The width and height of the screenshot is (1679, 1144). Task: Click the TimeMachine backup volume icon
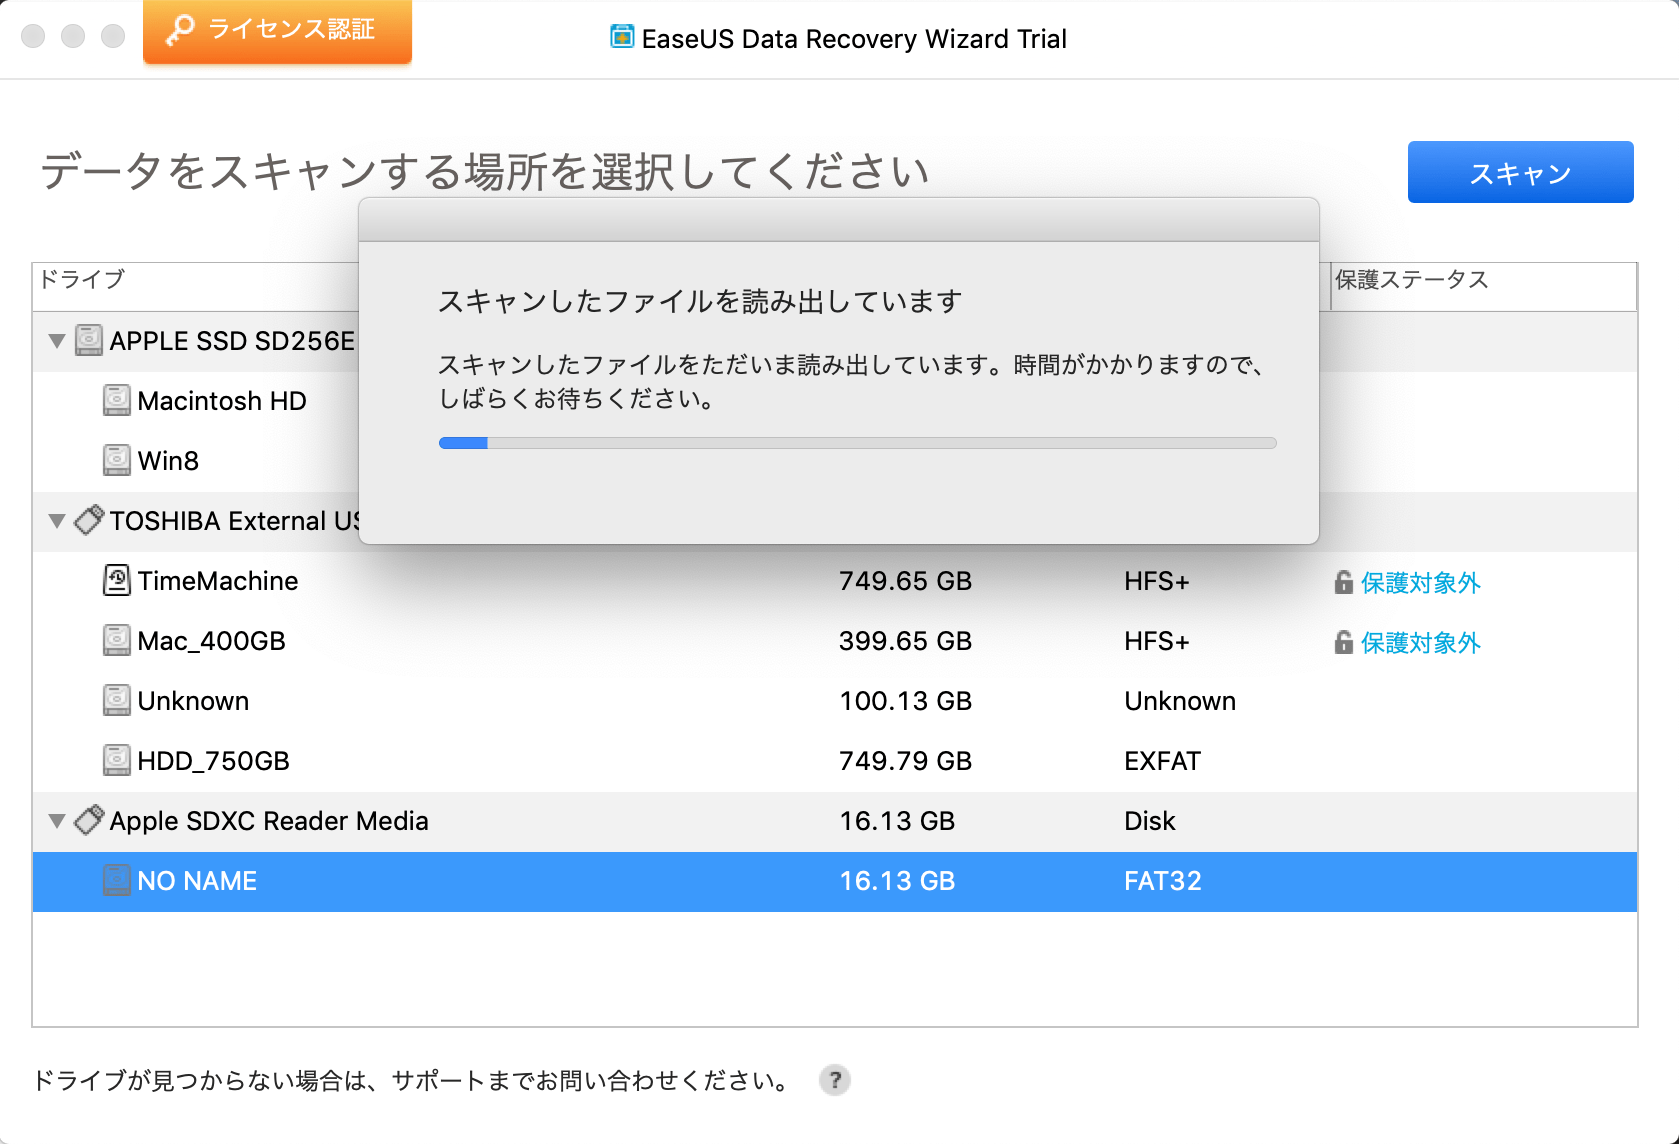point(117,580)
